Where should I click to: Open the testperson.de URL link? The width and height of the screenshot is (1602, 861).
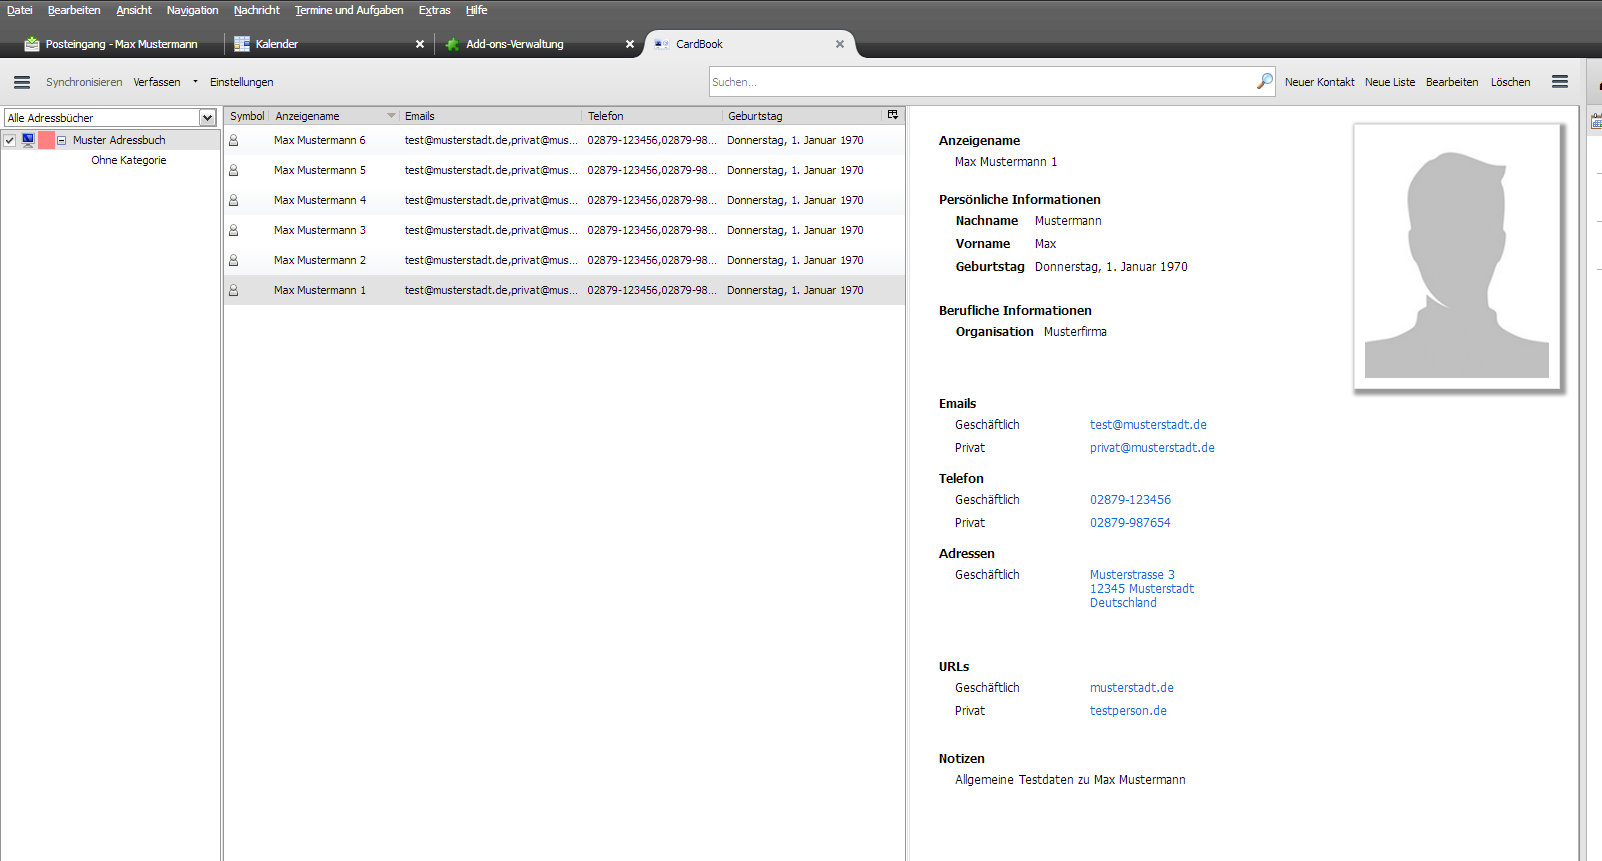pyautogui.click(x=1128, y=711)
